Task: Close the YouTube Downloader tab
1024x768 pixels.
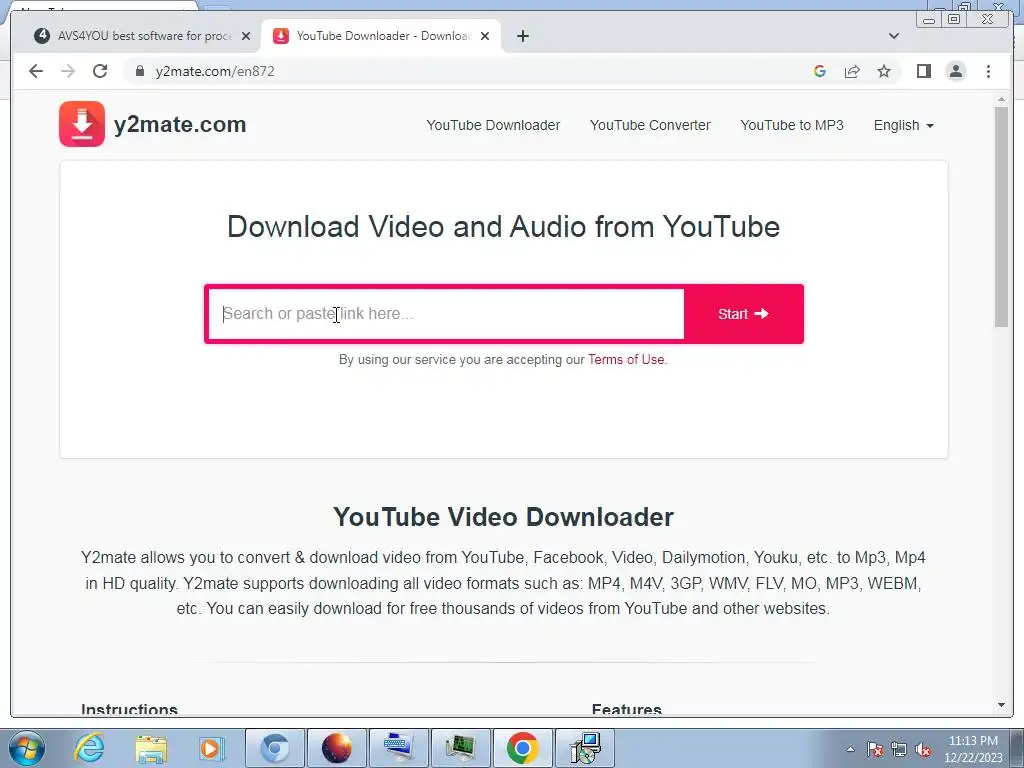Action: click(x=485, y=36)
